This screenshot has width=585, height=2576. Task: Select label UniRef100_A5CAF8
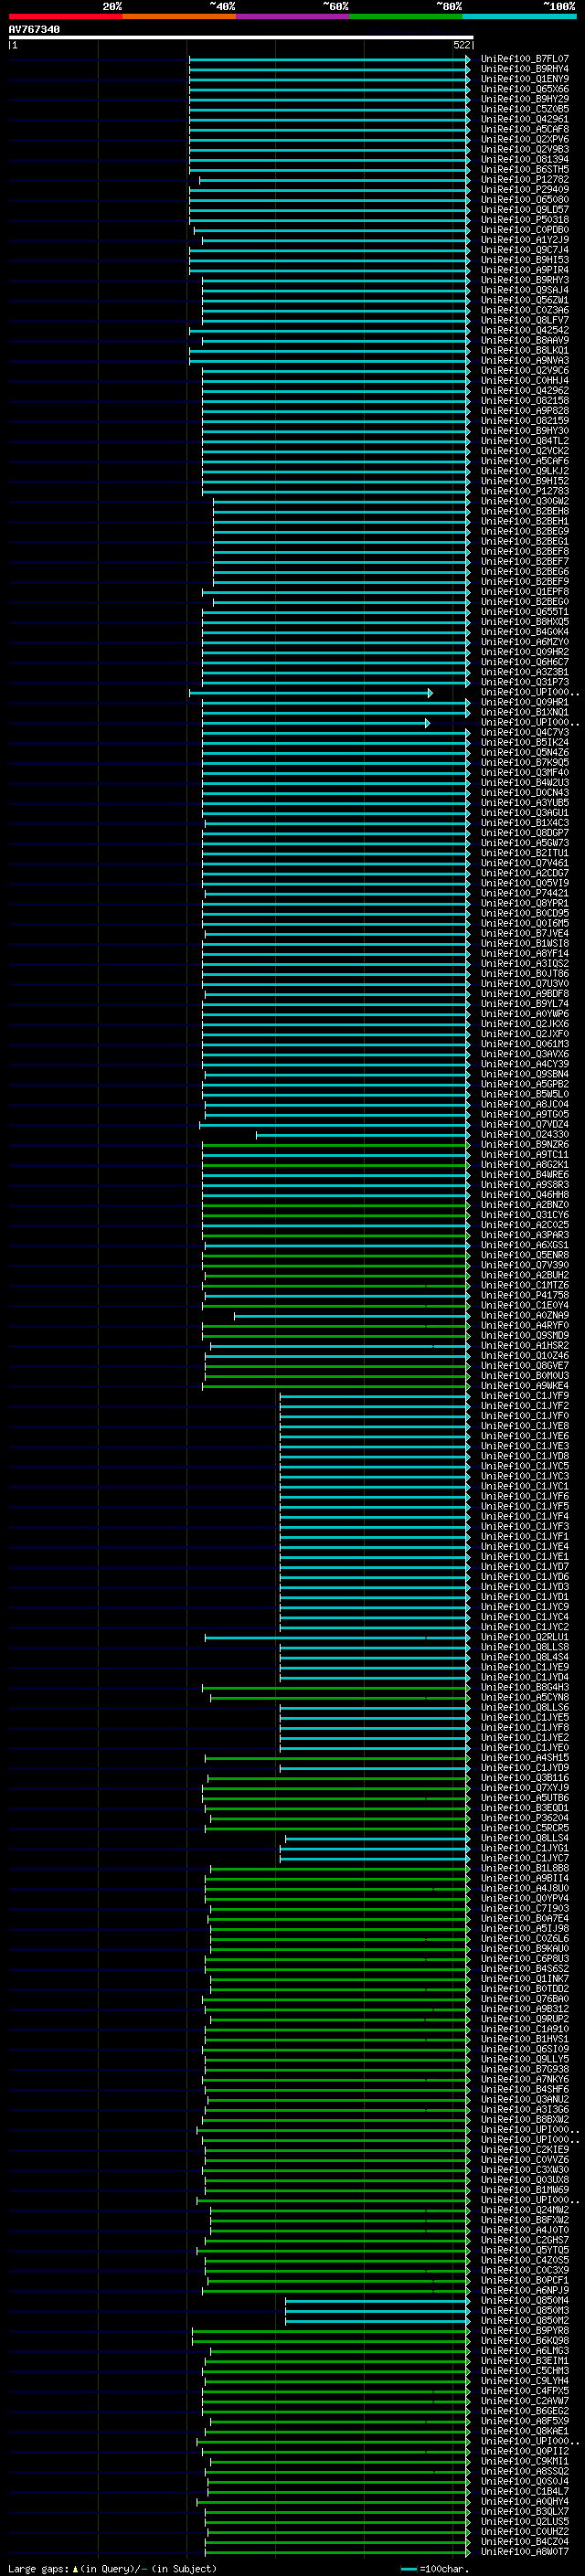[x=524, y=129]
